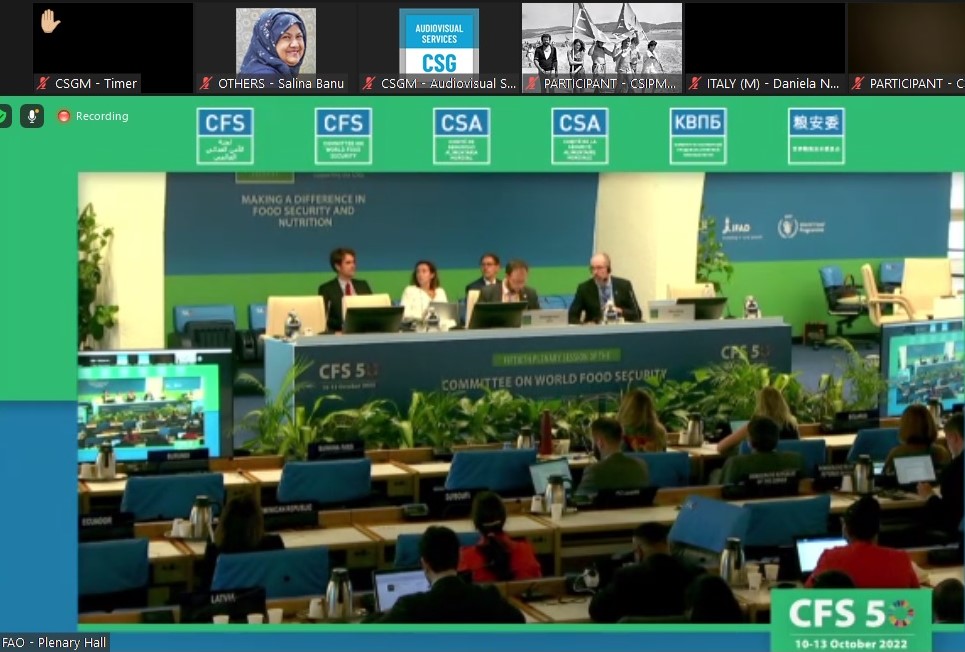The image size is (965, 652).
Task: Click the "FAO - Plenary Hall" speaker label
Action: 54,643
